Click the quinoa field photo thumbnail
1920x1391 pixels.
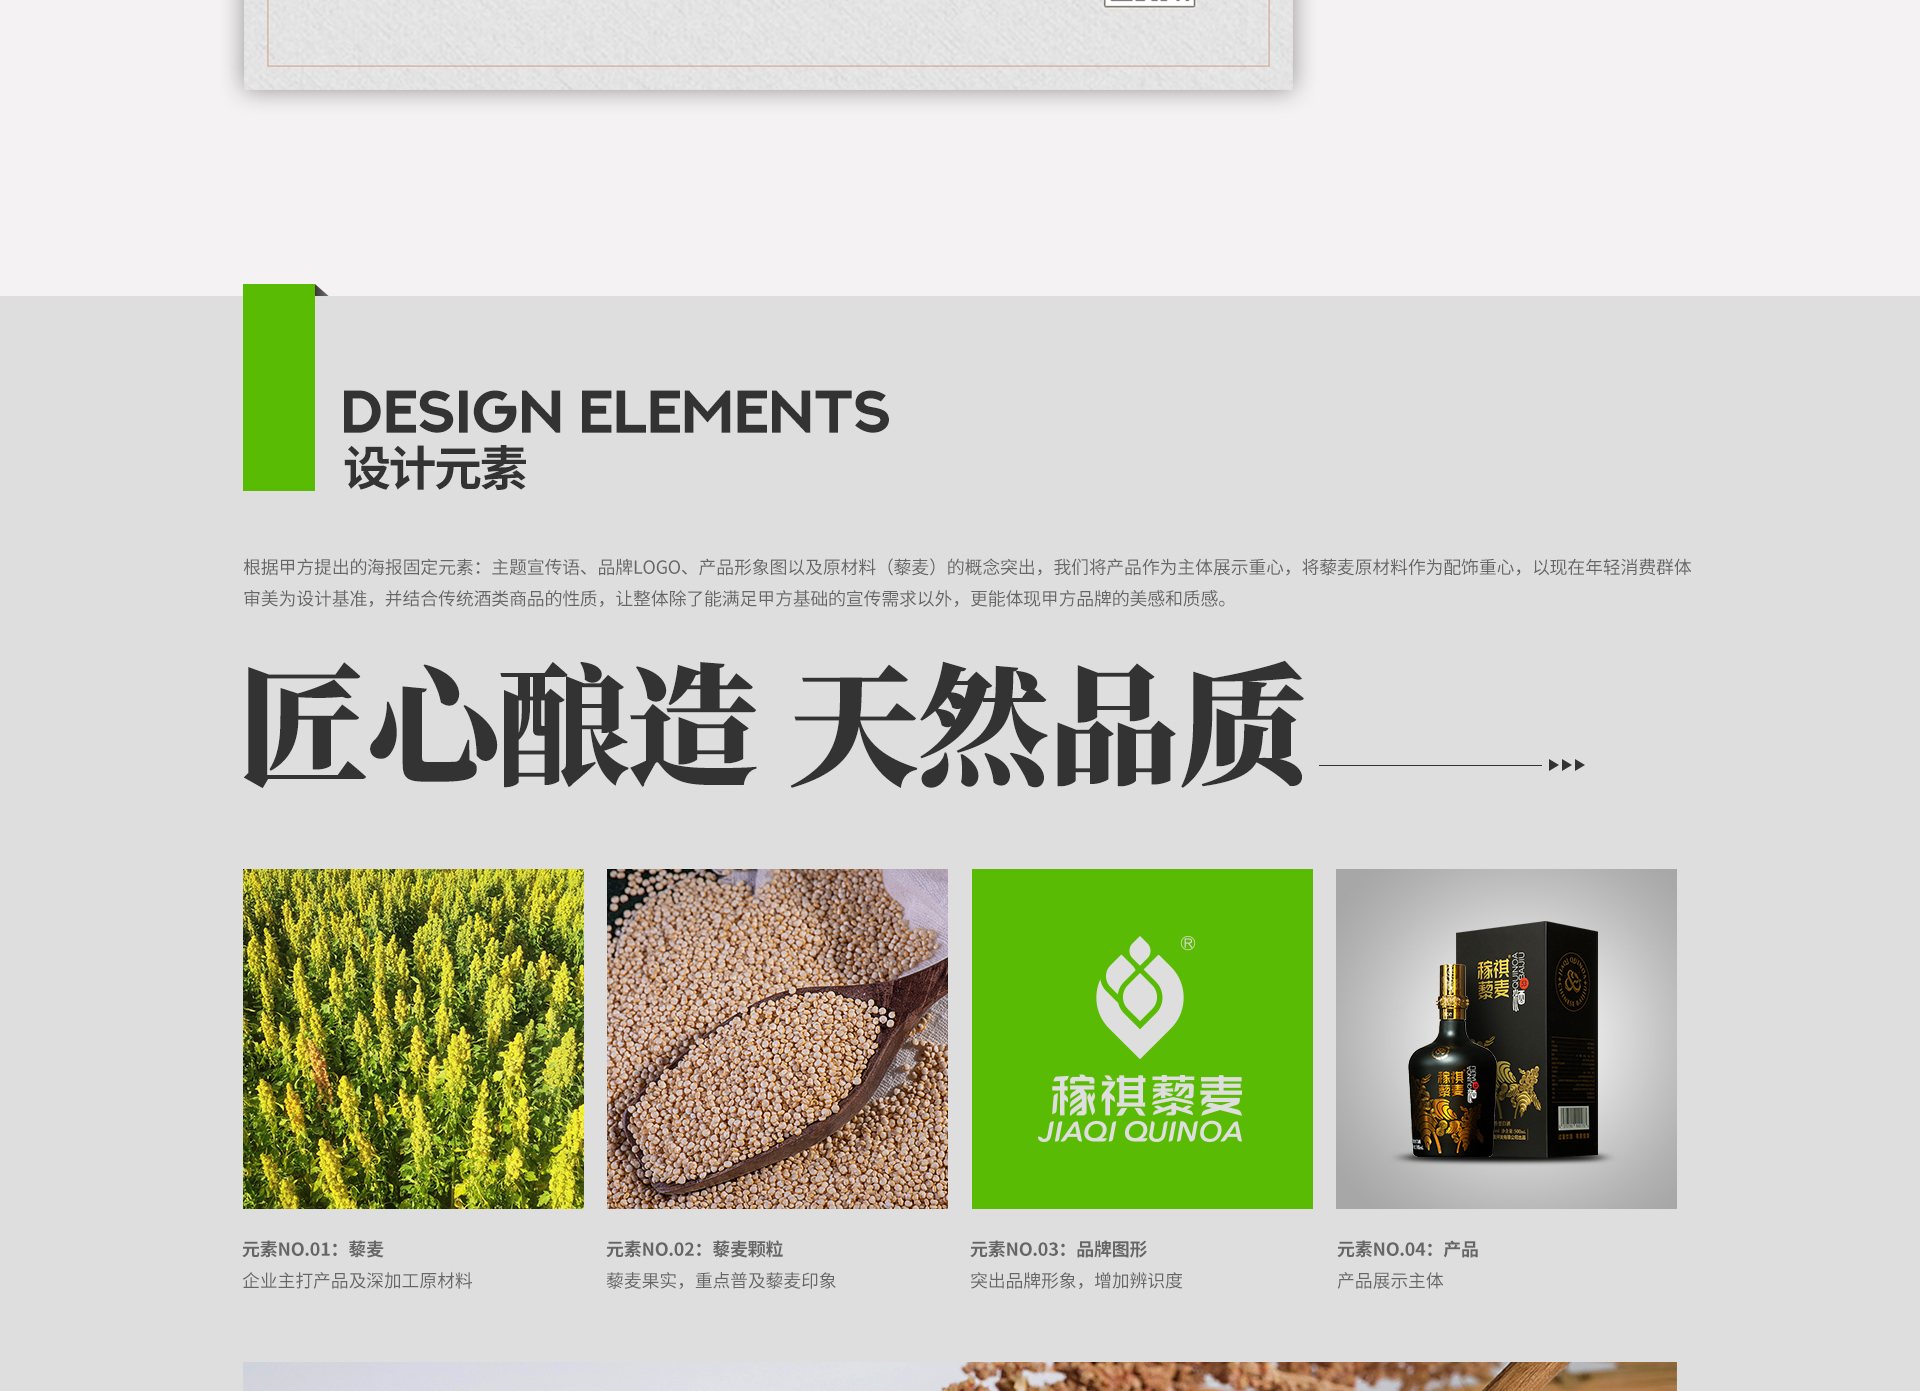pyautogui.click(x=413, y=1038)
